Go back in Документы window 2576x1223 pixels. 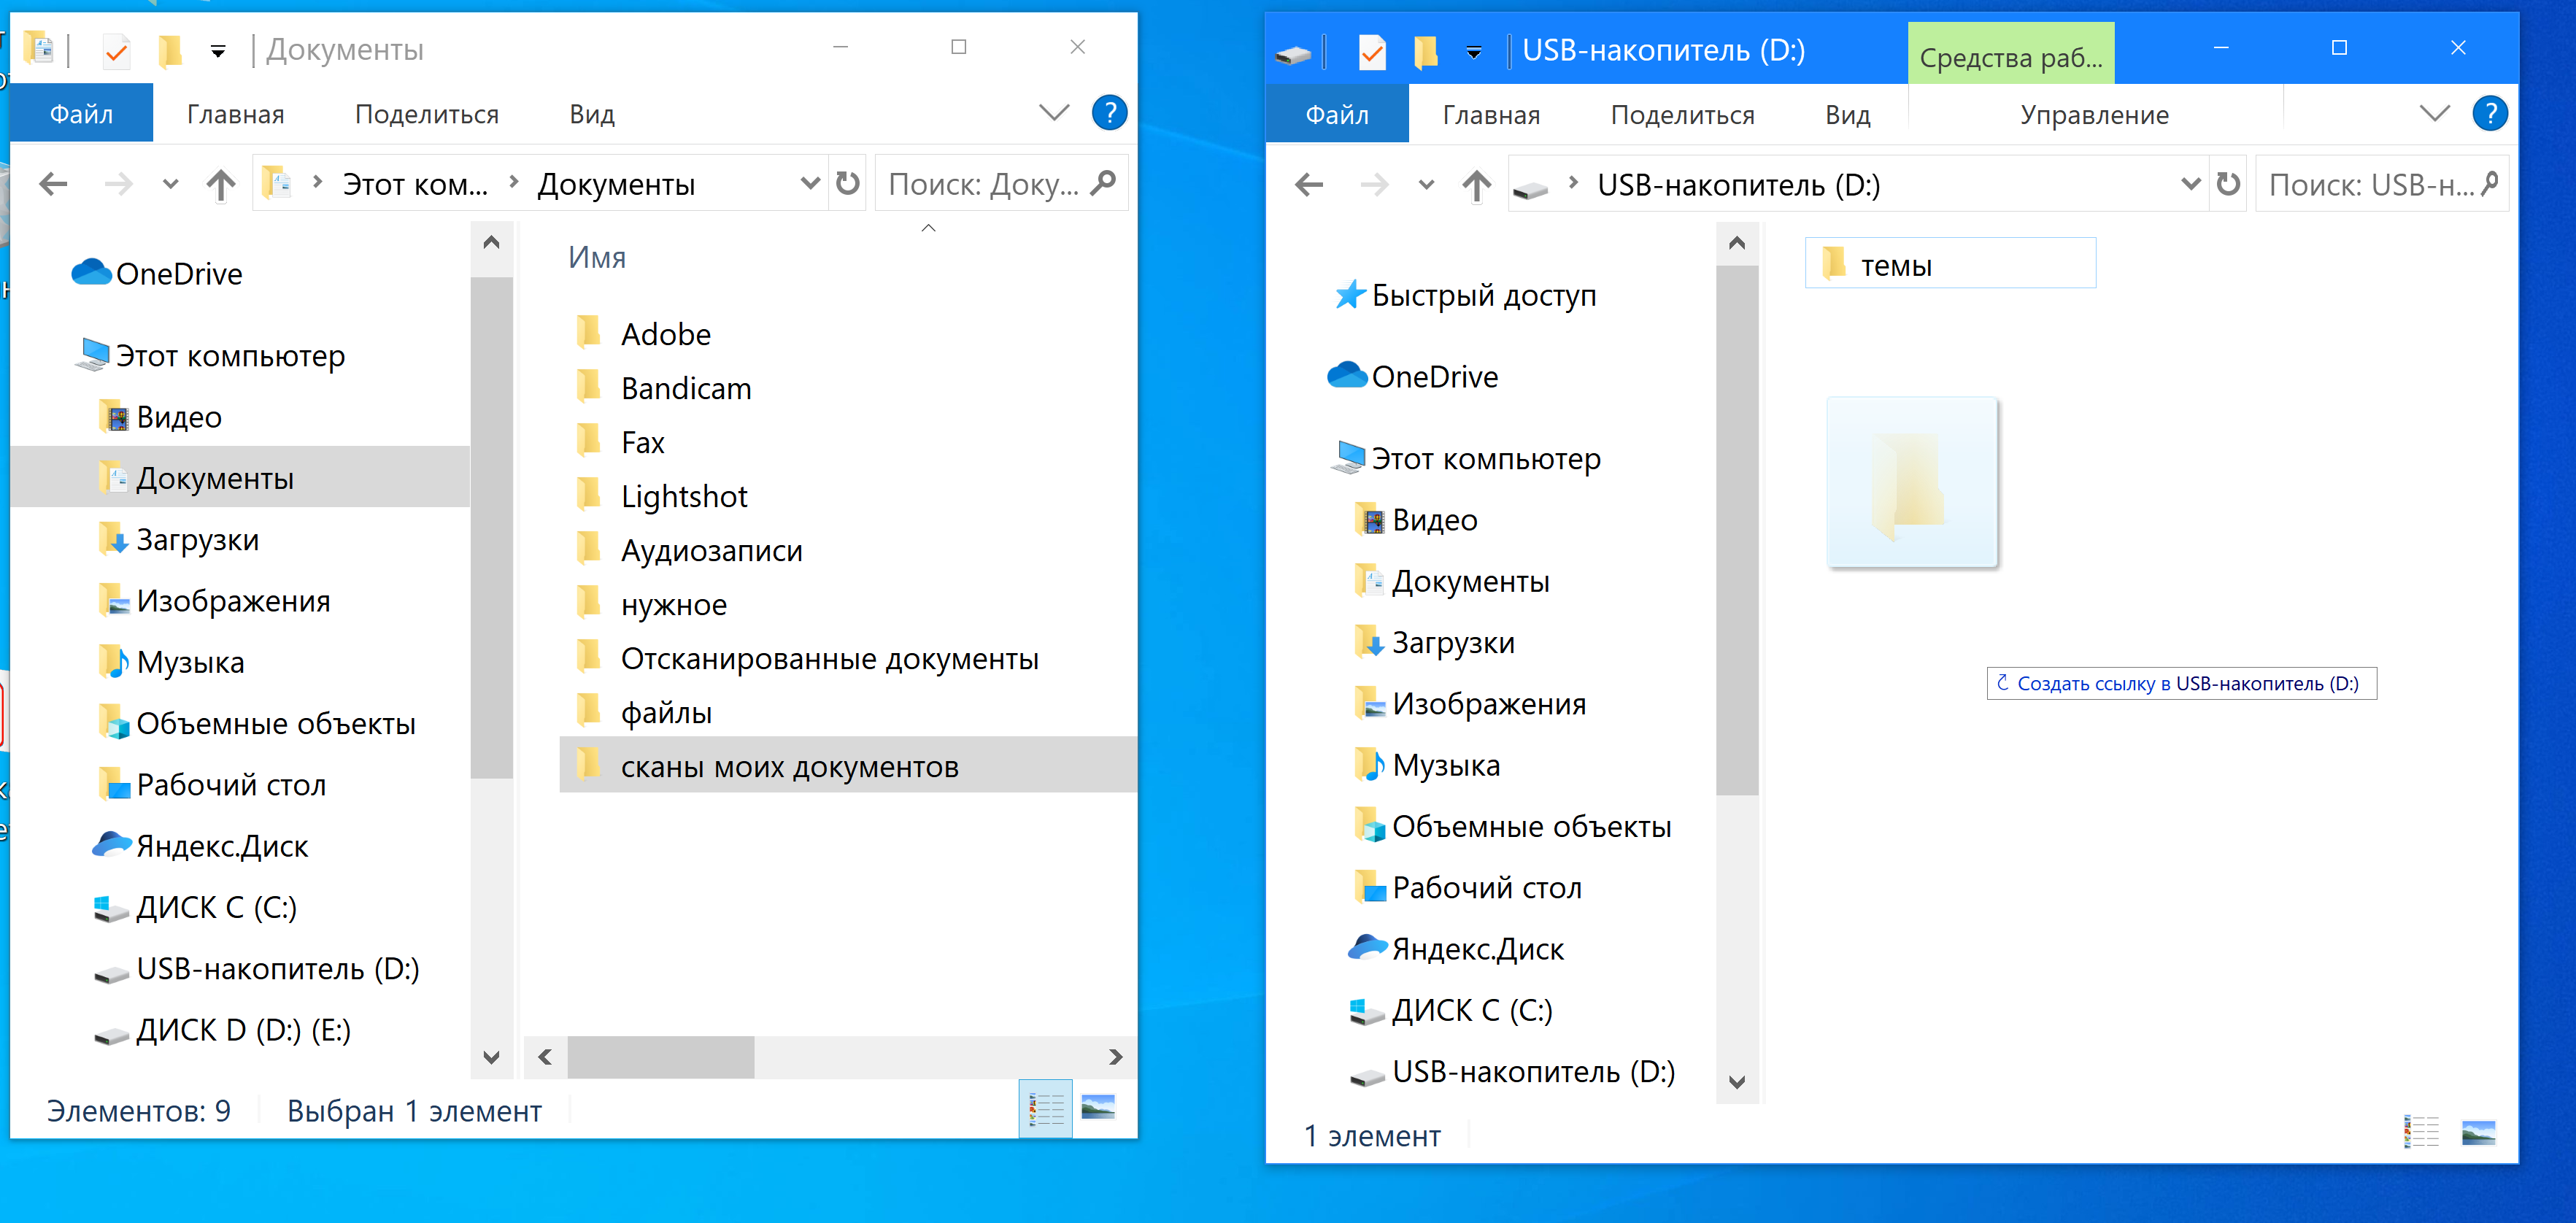coord(54,184)
